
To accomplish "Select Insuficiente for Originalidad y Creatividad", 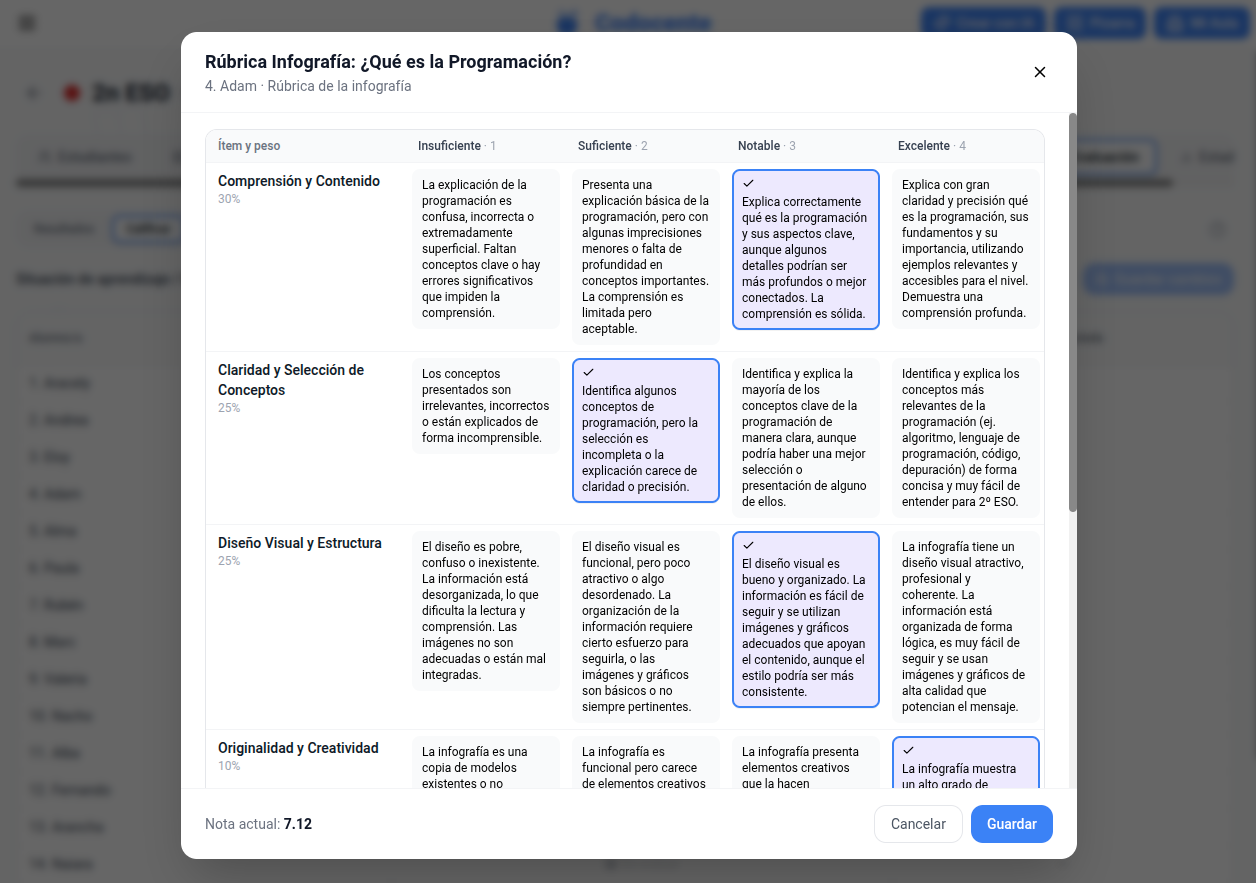I will [486, 763].
